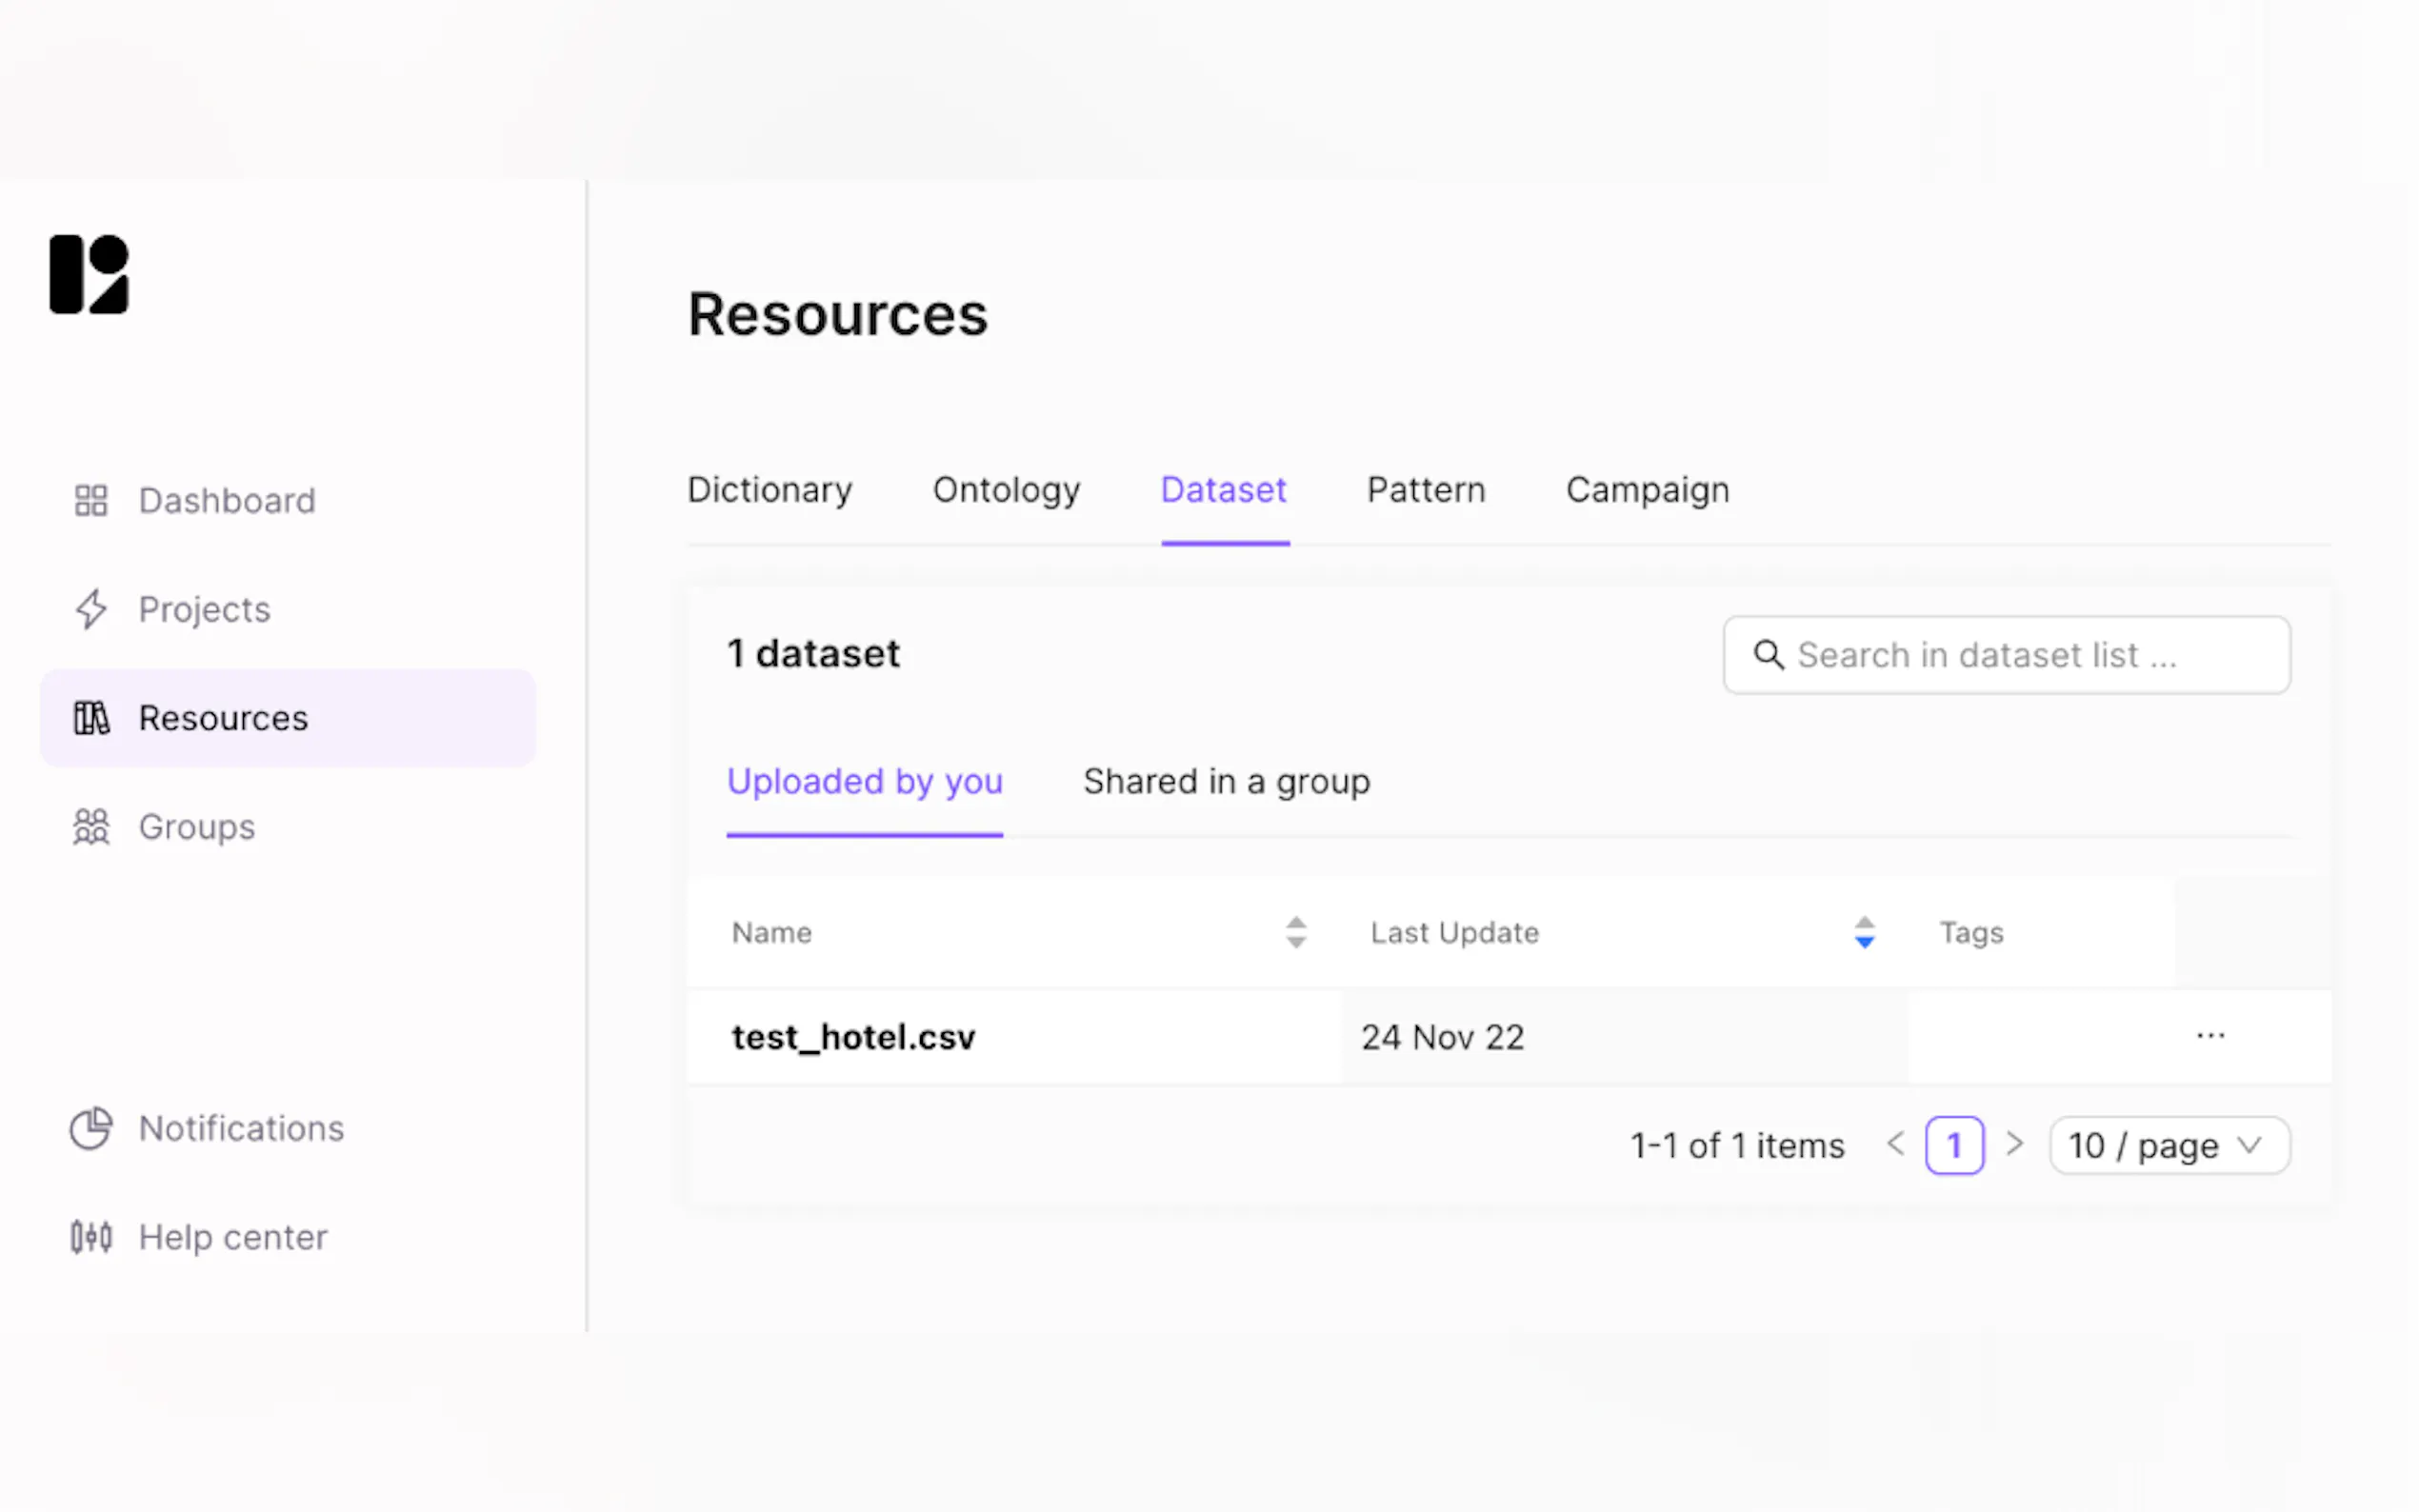Go to Projects via lightning icon

click(91, 609)
